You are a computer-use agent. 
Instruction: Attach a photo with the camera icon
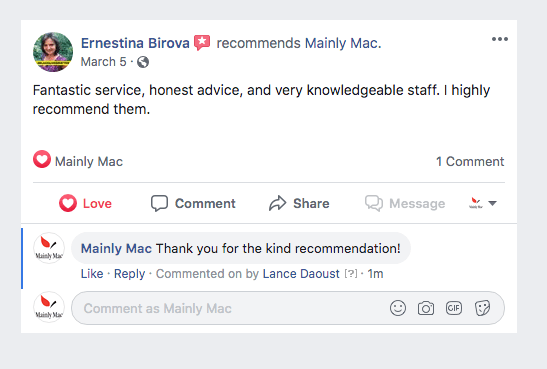[x=426, y=308]
